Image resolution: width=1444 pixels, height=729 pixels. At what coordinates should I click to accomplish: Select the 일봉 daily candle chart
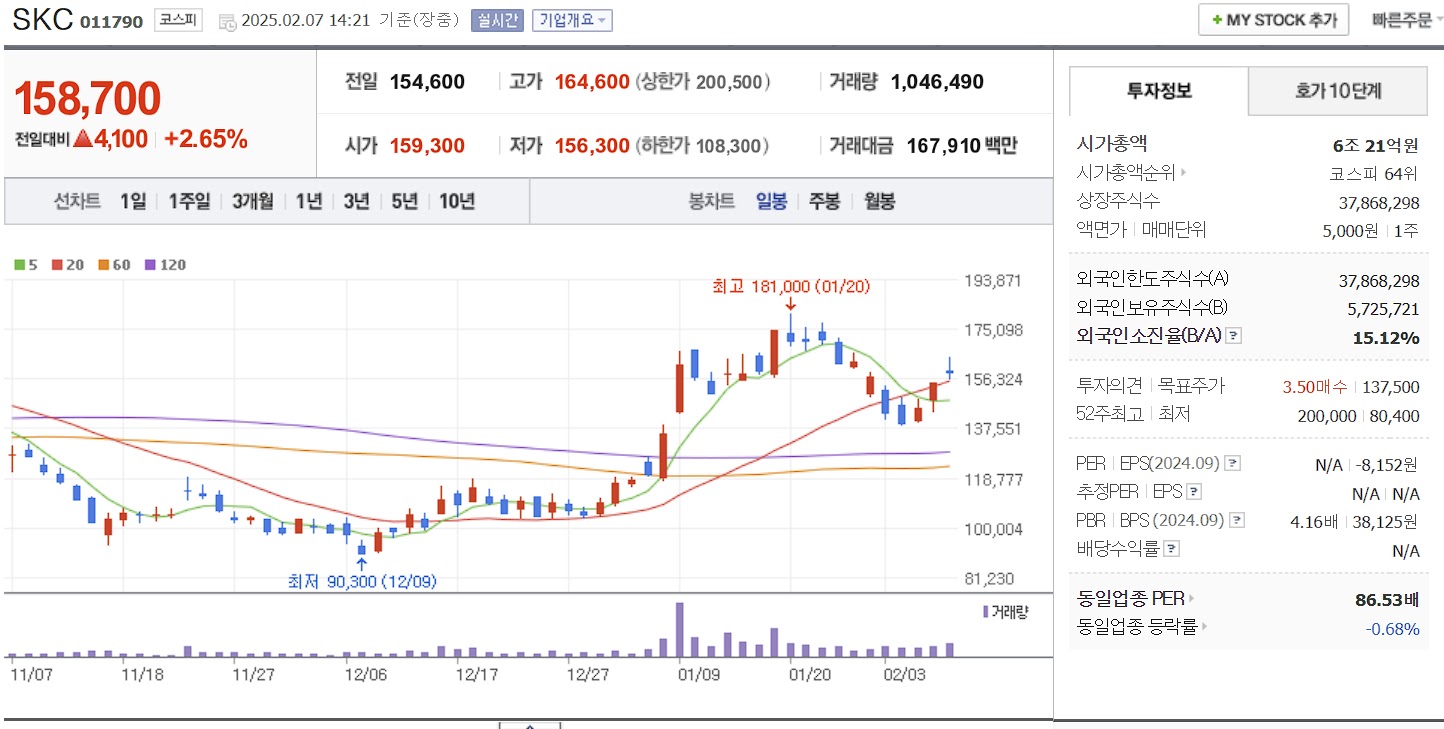[771, 201]
